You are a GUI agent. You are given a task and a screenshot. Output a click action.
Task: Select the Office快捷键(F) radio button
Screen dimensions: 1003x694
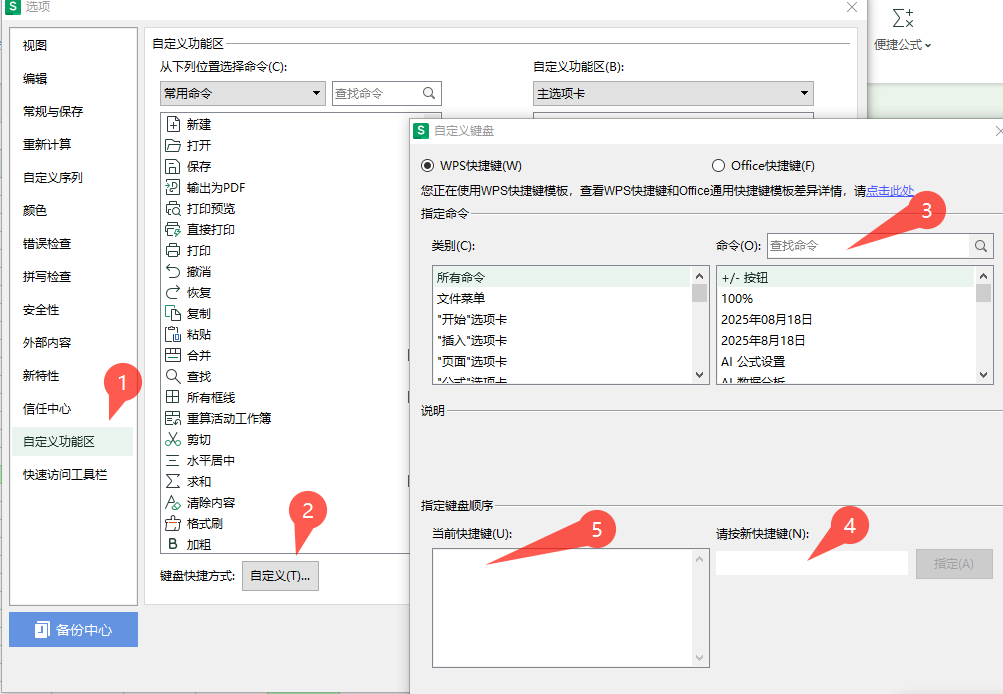pos(718,166)
